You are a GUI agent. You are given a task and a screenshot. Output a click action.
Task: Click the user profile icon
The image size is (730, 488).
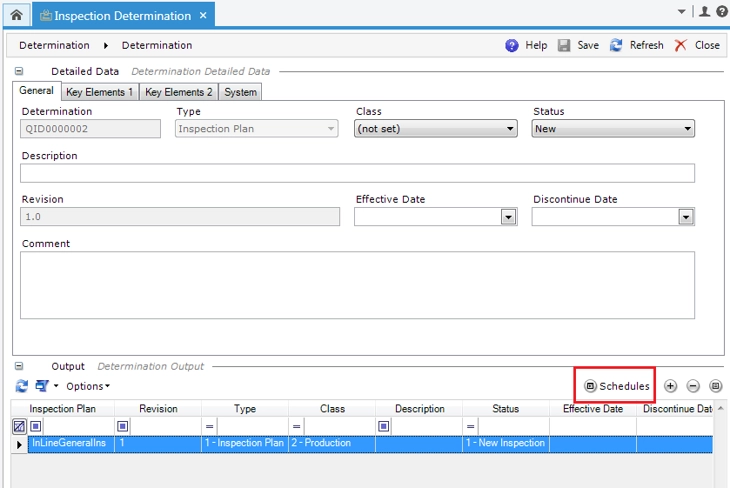[705, 12]
